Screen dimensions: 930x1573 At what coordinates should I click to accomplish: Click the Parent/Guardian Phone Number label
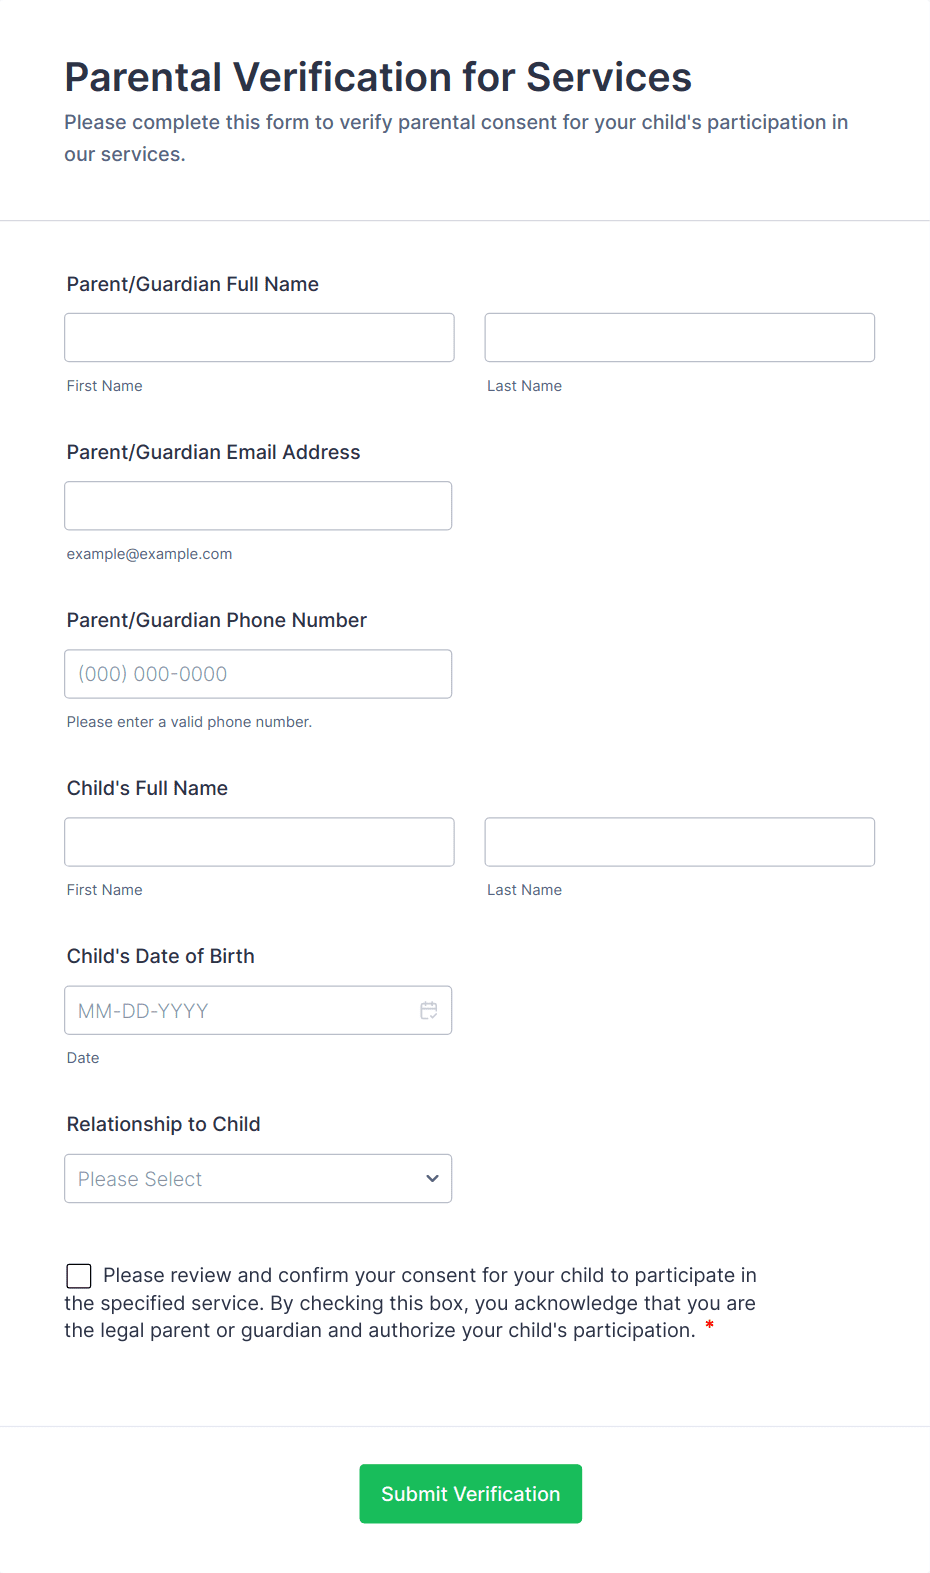click(x=217, y=620)
